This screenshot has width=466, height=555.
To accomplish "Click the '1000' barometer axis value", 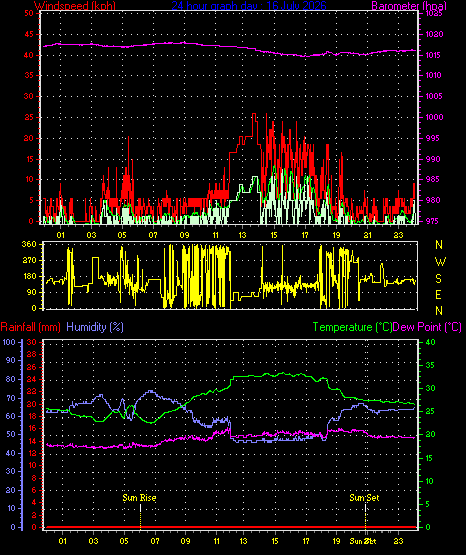I will coord(434,117).
